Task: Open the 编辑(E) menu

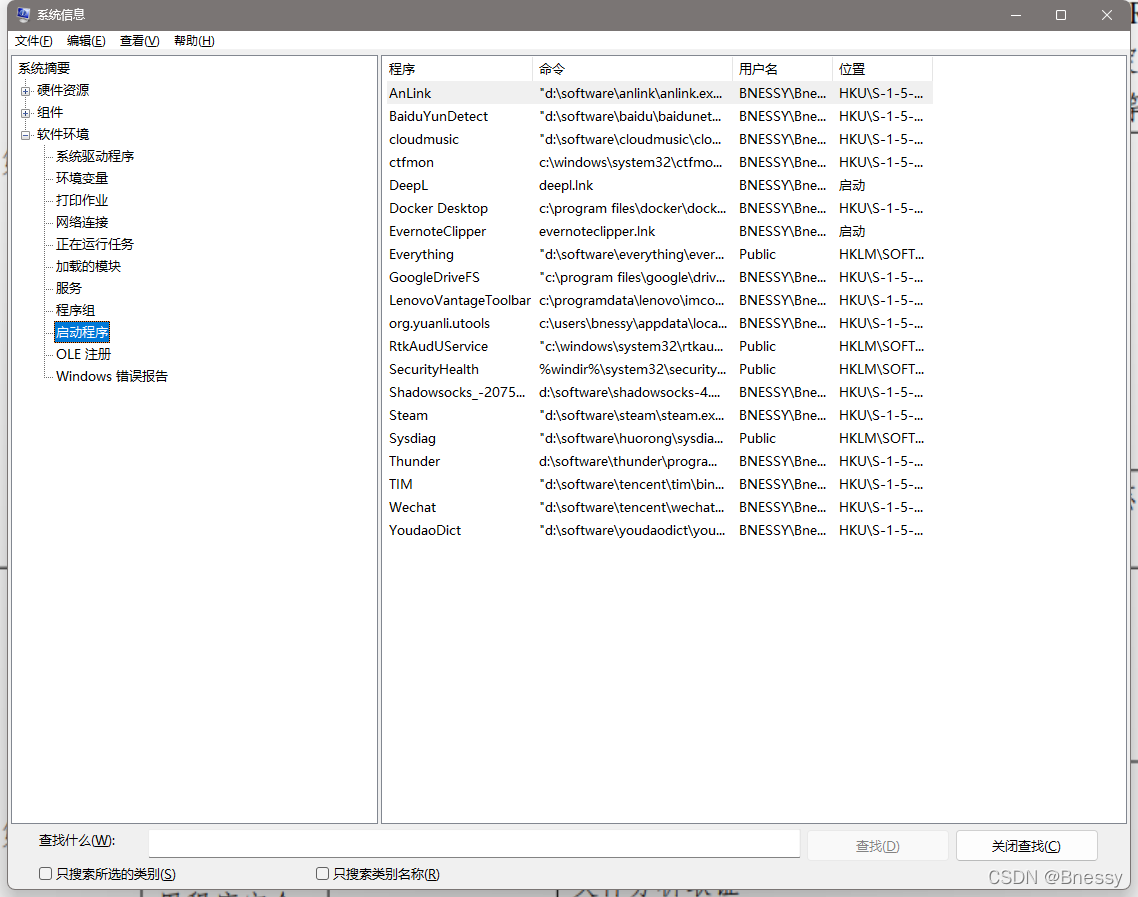Action: pyautogui.click(x=86, y=41)
